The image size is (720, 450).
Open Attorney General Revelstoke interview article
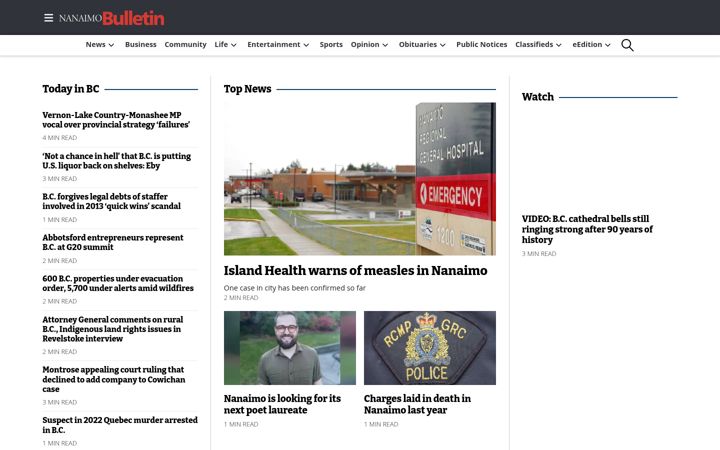(112, 329)
